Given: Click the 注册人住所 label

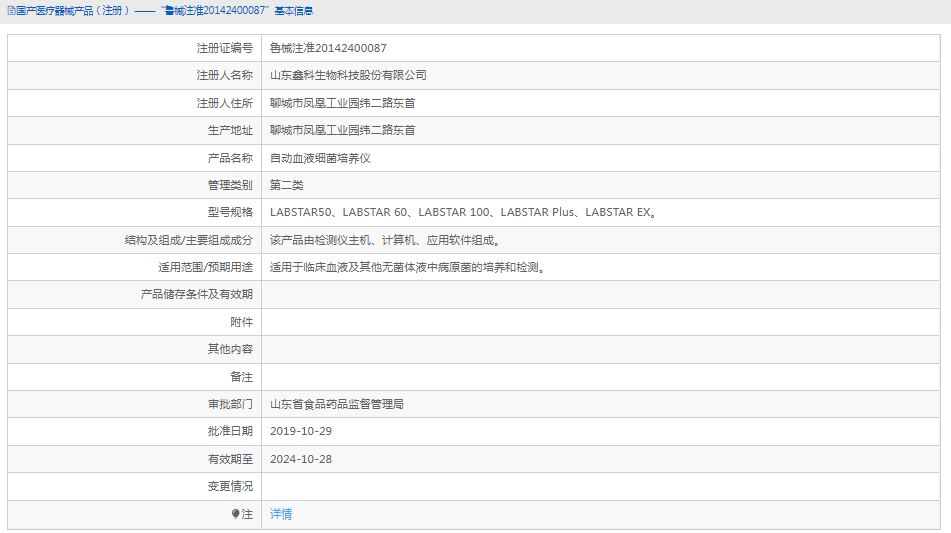Looking at the screenshot, I should point(224,103).
